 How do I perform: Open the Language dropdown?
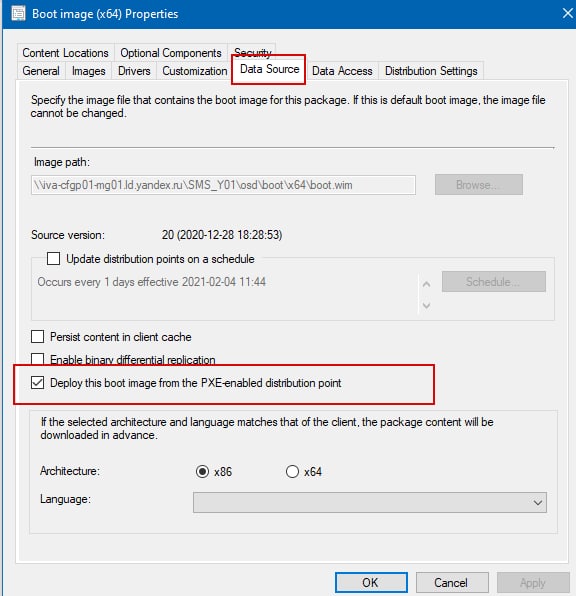370,502
